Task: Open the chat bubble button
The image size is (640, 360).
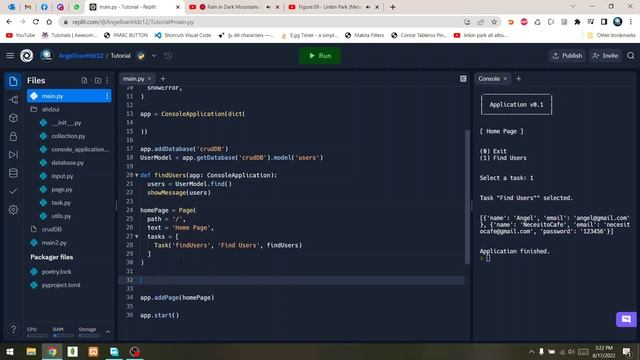Action: pos(626,319)
